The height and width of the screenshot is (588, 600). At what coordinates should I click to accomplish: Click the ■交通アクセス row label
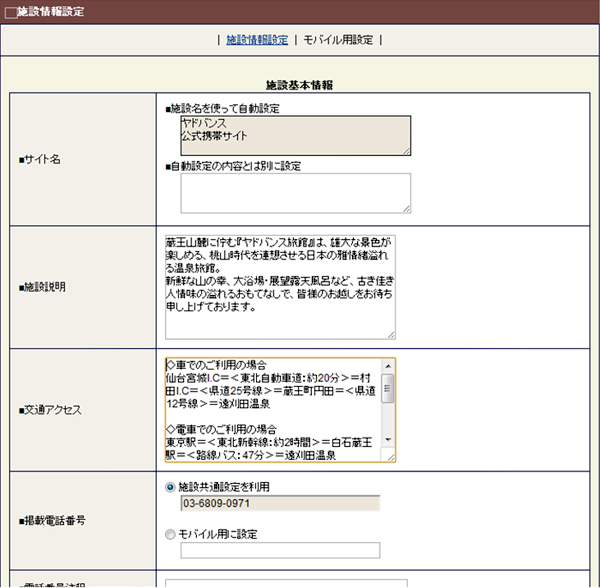(x=50, y=410)
